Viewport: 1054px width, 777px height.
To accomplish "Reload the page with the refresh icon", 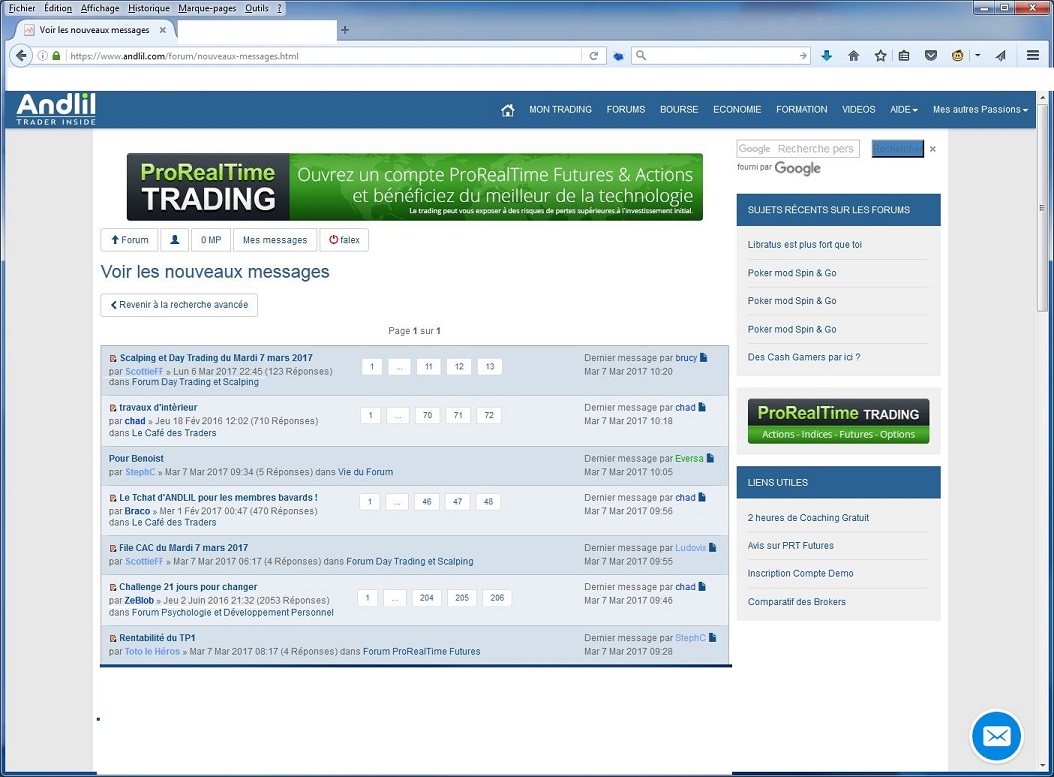I will 594,56.
